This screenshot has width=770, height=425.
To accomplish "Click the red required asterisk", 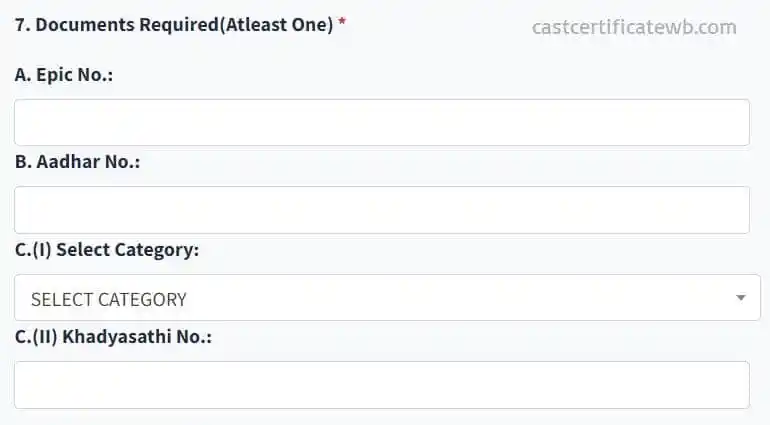I will tap(342, 23).
